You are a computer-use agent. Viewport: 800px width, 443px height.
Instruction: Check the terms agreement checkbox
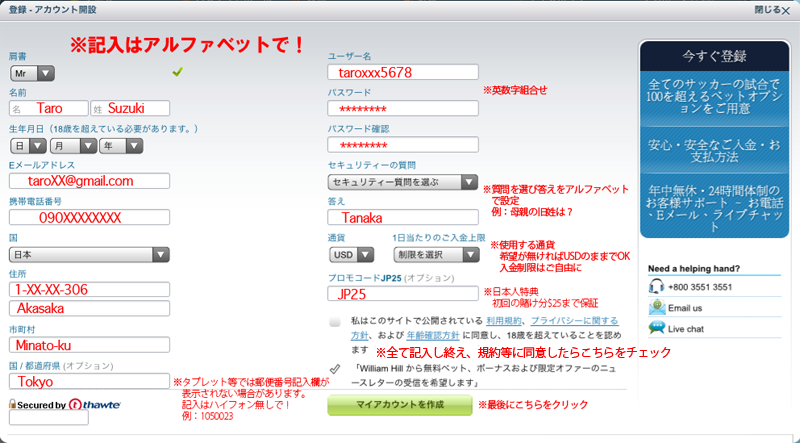pos(334,323)
